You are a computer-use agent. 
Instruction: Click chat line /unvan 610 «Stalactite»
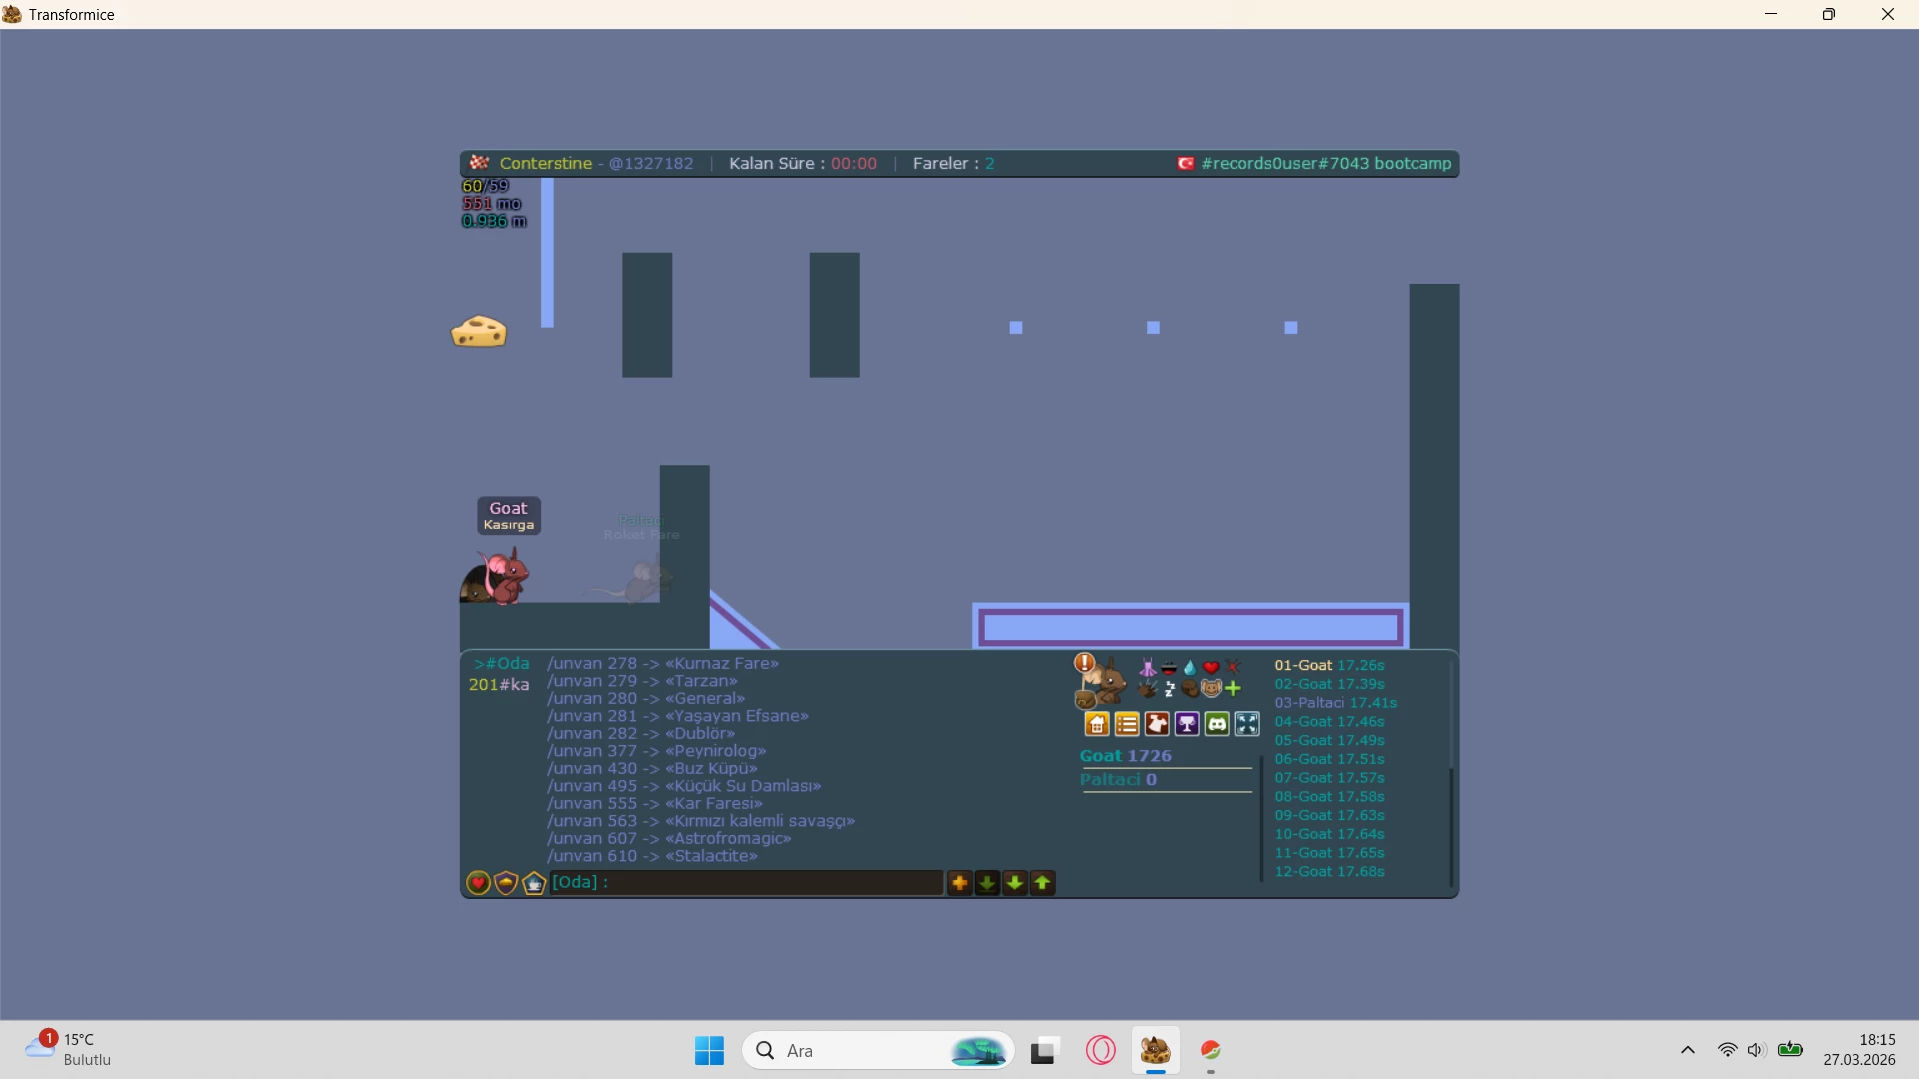(x=652, y=856)
